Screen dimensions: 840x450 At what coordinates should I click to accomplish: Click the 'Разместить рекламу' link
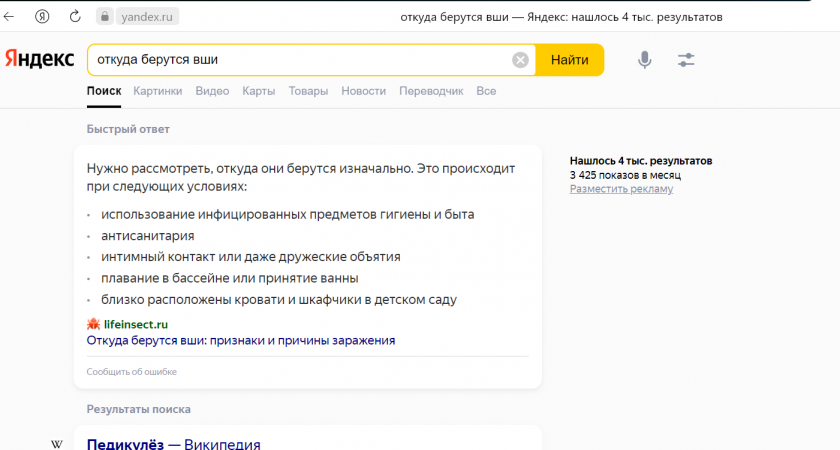pos(621,189)
